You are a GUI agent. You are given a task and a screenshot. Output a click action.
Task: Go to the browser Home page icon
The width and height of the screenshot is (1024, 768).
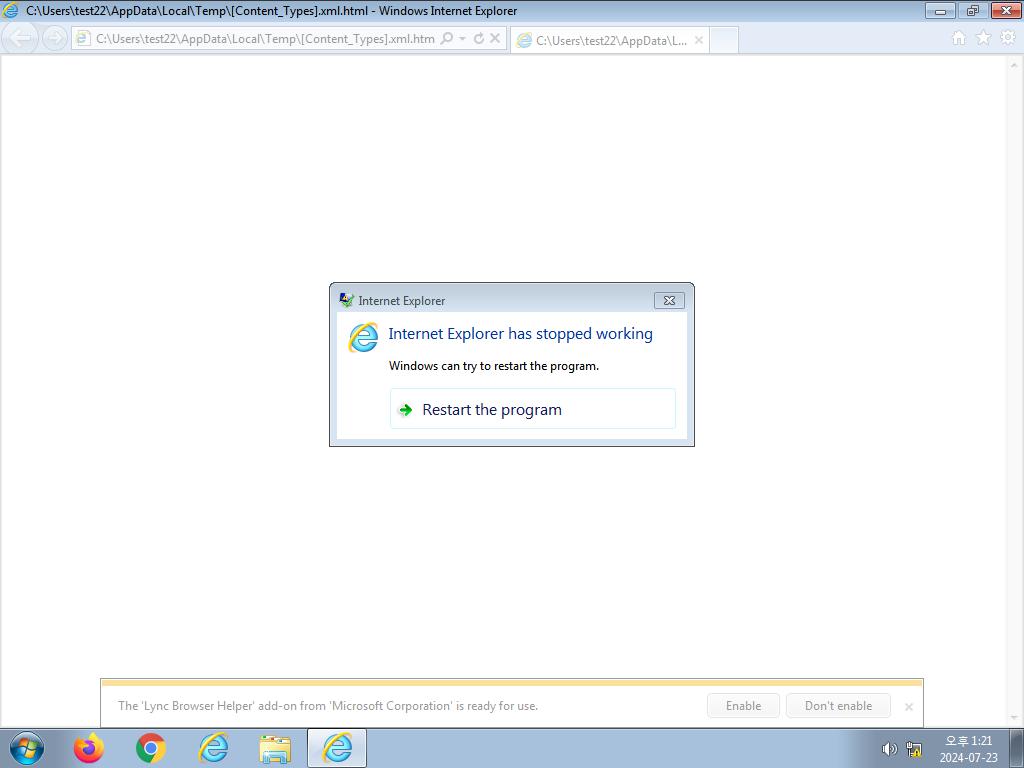(958, 39)
